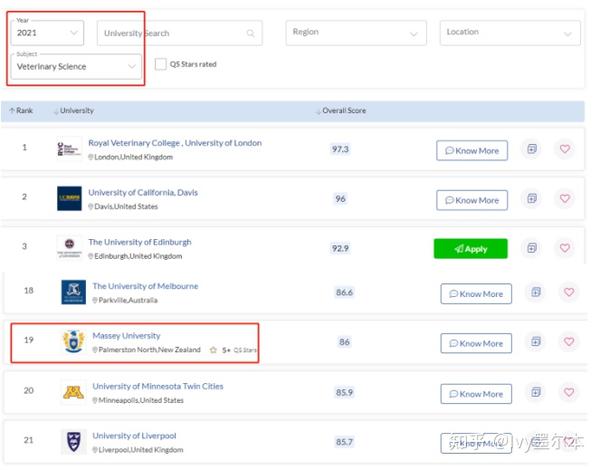Sort by the Rank column header

(21, 111)
